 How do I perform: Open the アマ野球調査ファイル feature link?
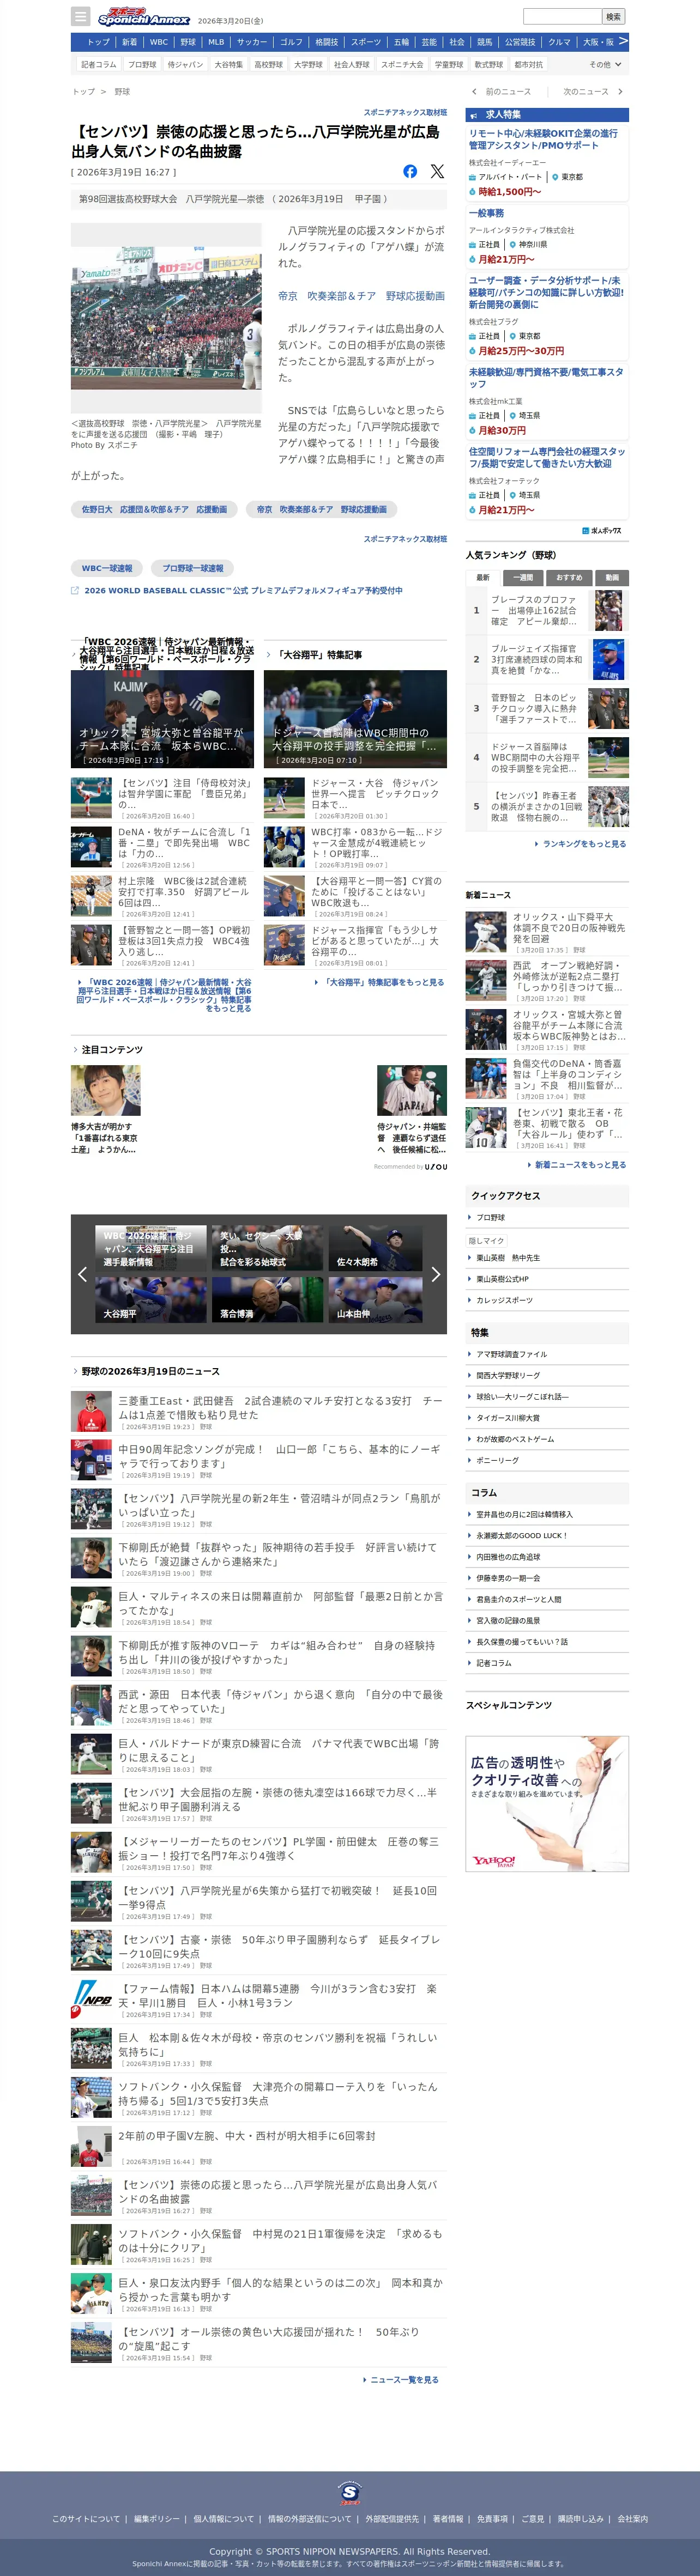512,1354
